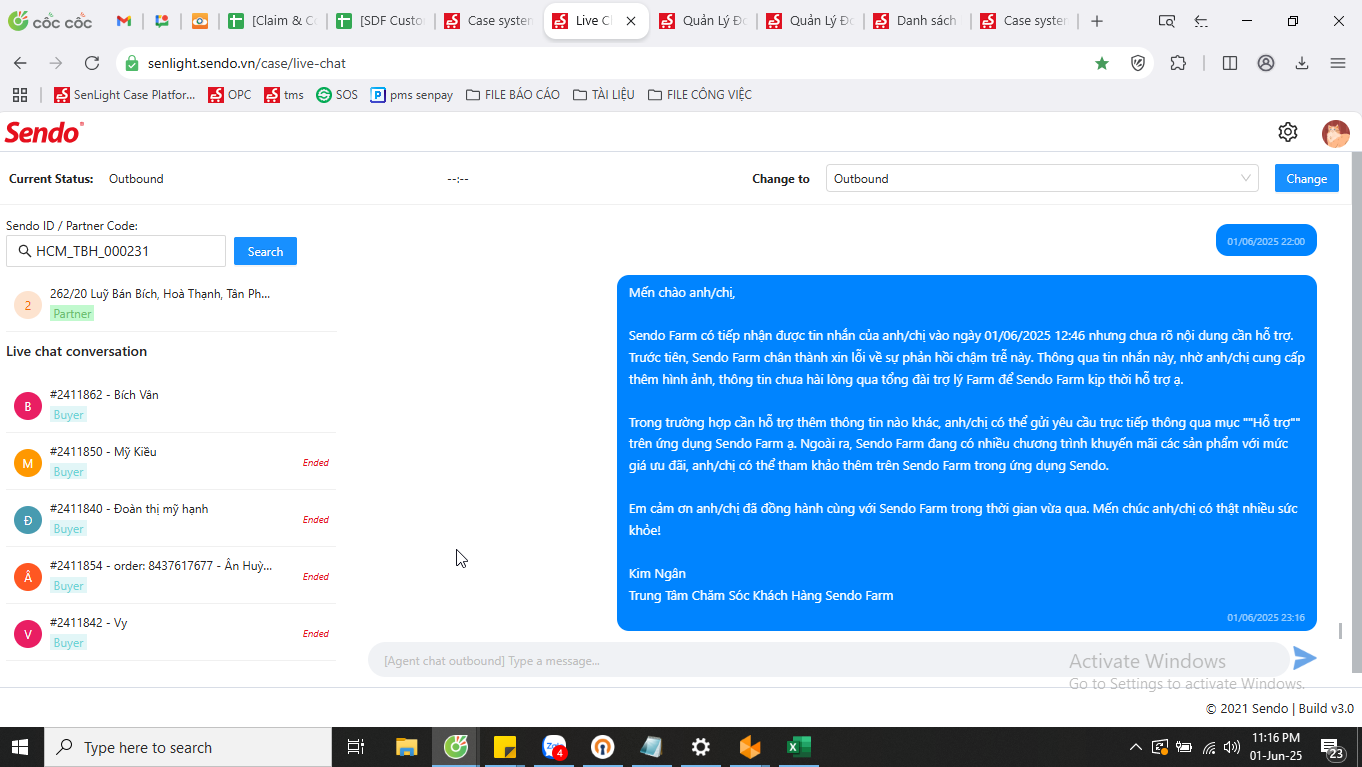Viewport: 1362px width, 767px height.
Task: Open Windows Settings gear from taskbar
Action: click(701, 747)
